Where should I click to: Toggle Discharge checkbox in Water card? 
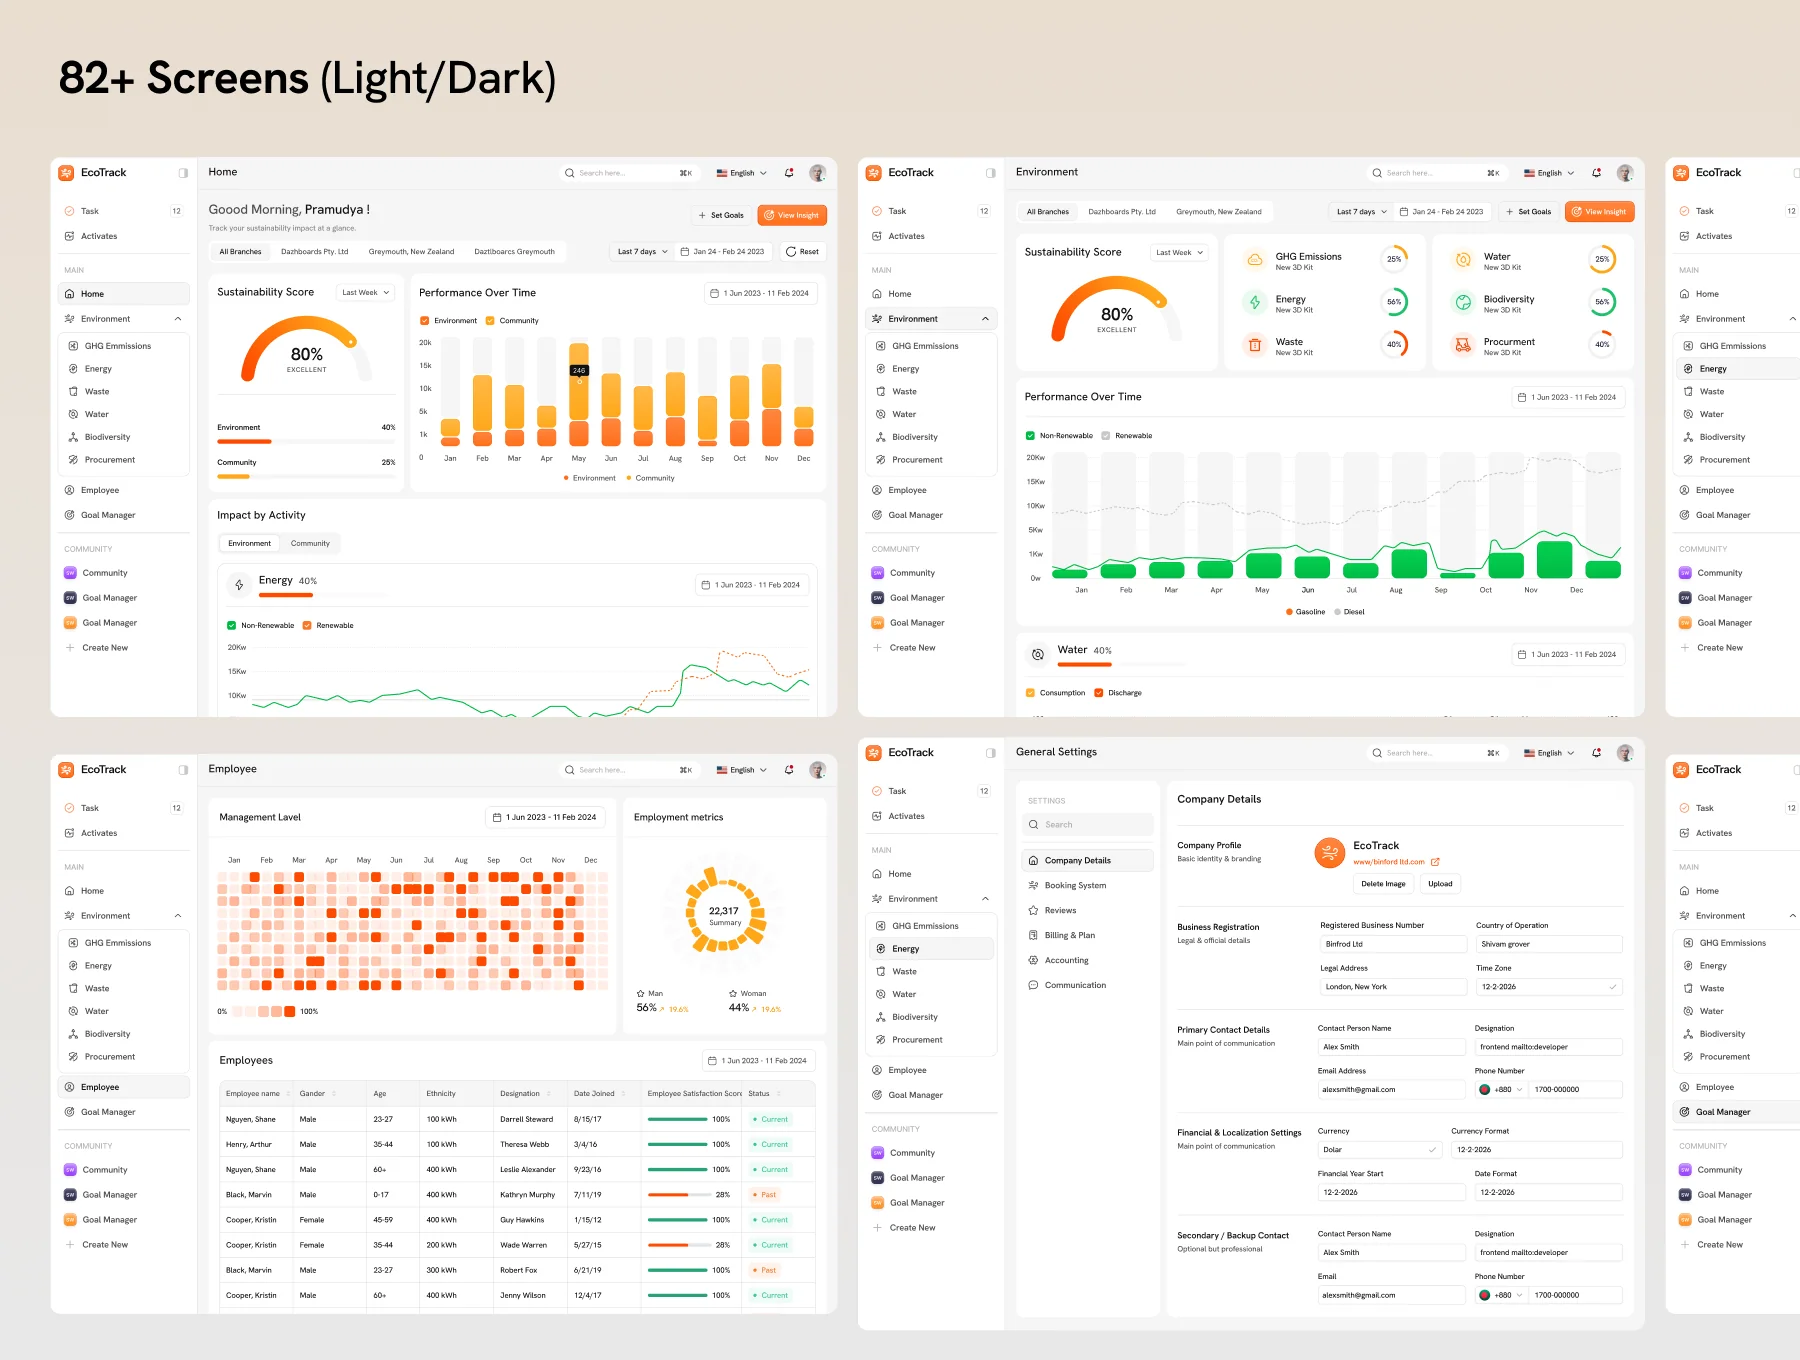tap(1099, 693)
